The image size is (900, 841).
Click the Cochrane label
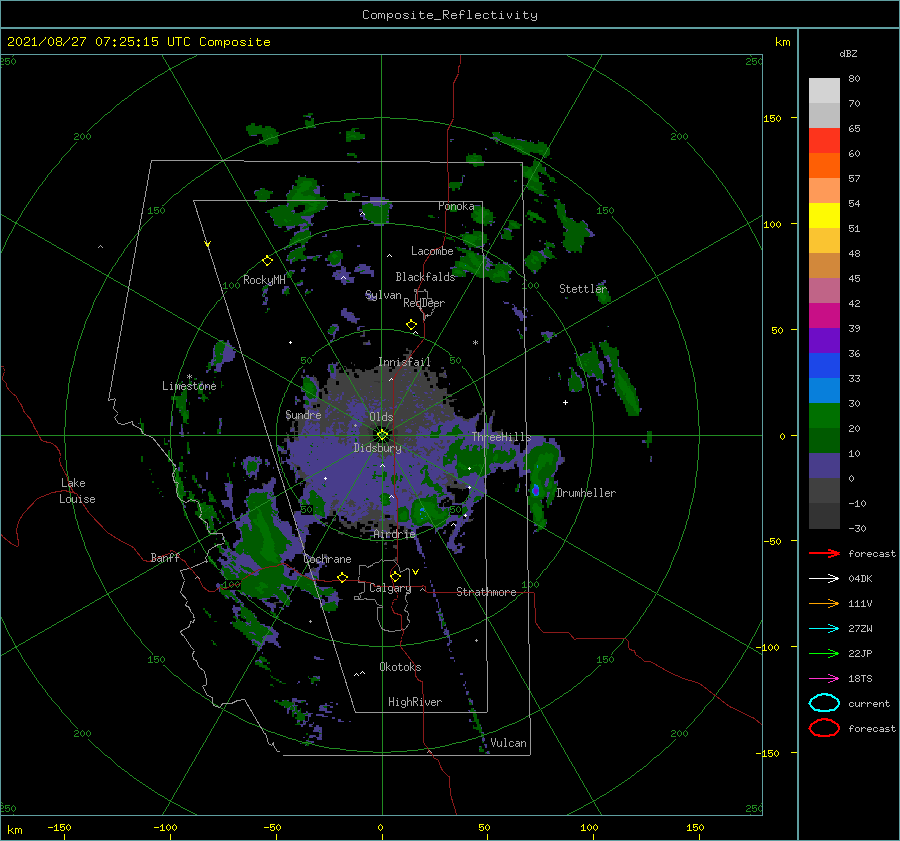point(327,559)
